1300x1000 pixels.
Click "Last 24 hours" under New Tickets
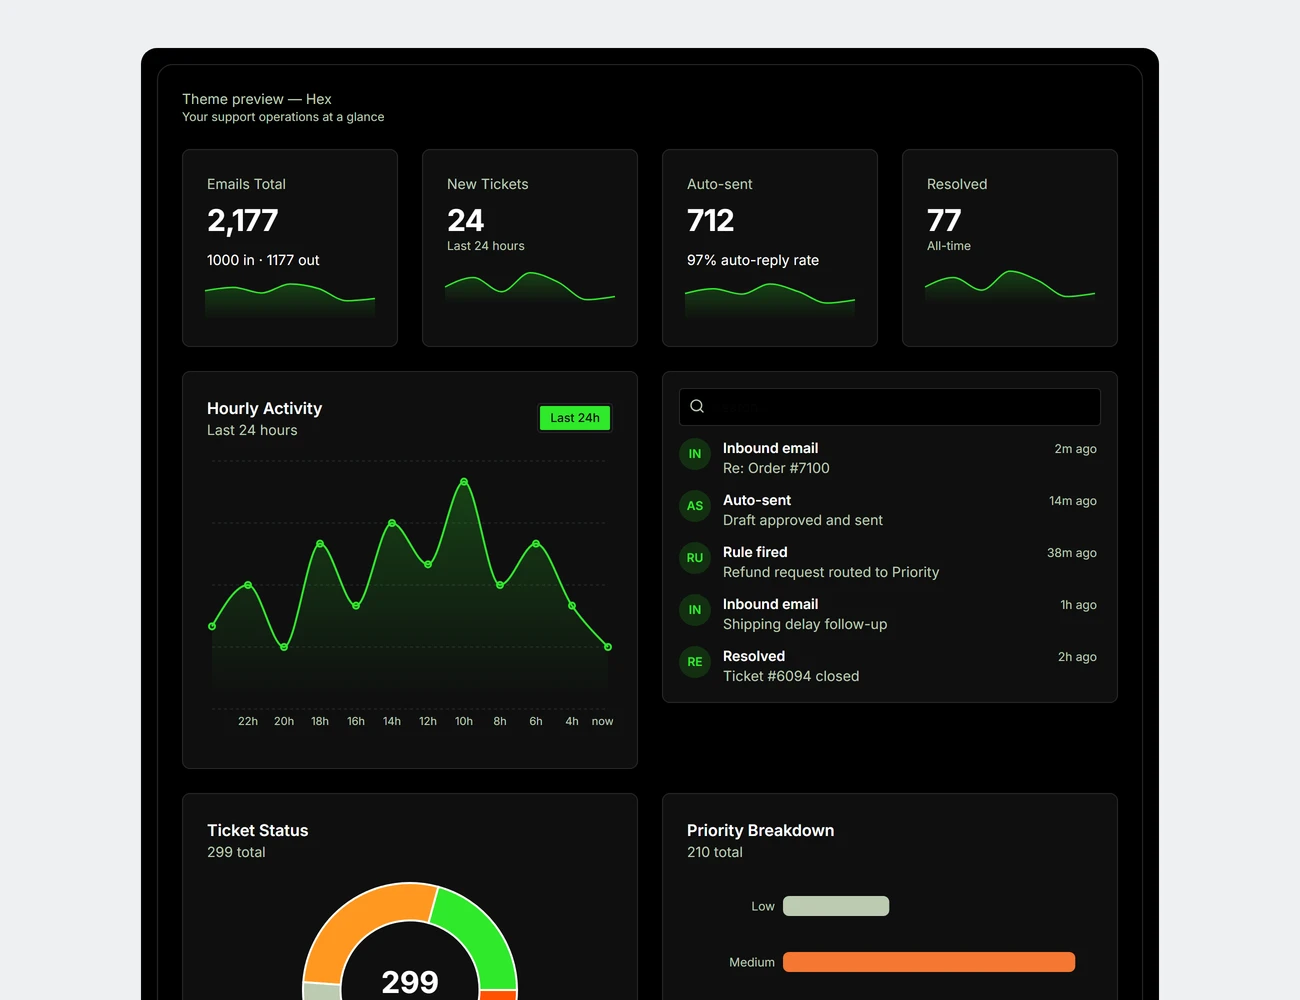486,246
